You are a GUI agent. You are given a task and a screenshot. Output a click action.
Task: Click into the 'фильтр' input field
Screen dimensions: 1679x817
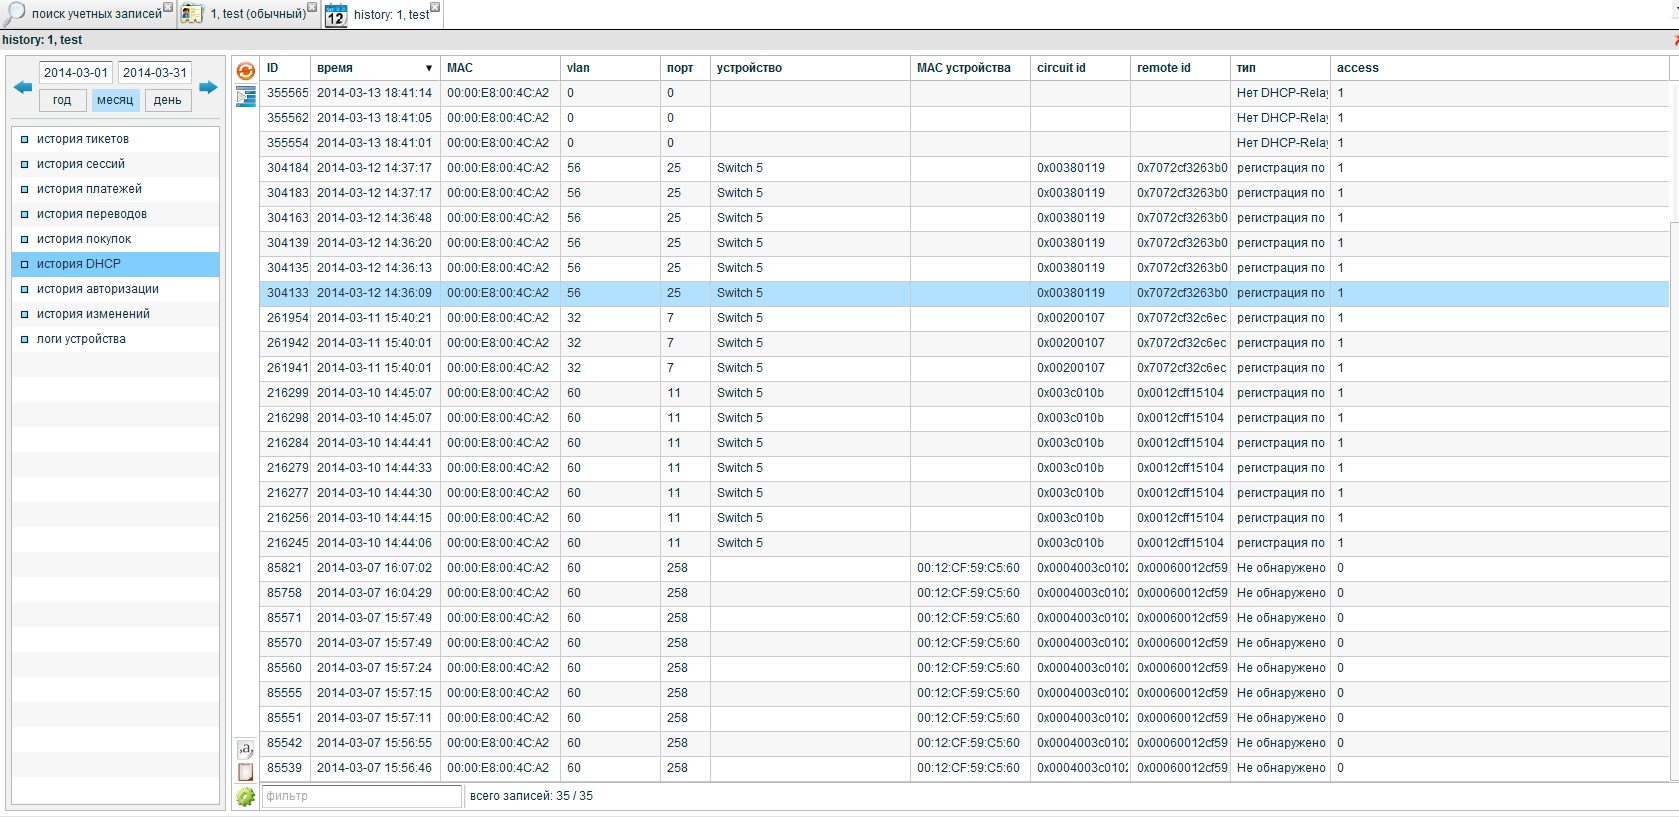click(361, 796)
